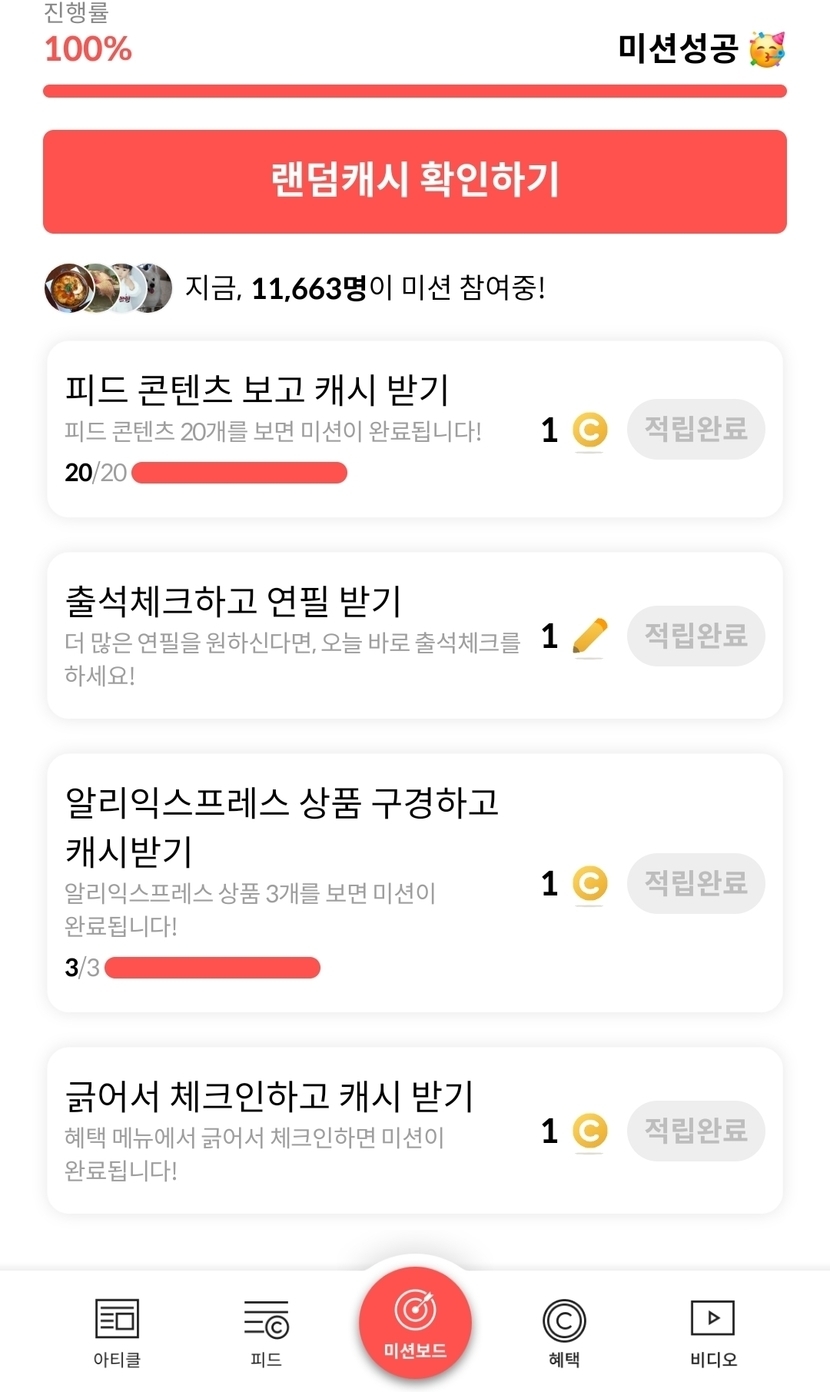Tap the coin icon for 알리익스프레스 mission

[590, 884]
